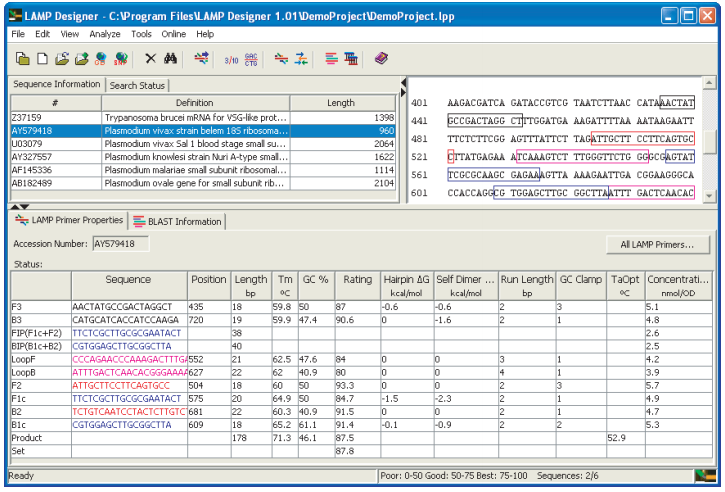Select the AF145336 sequence row
This screenshot has height=492, width=725.
203,170
